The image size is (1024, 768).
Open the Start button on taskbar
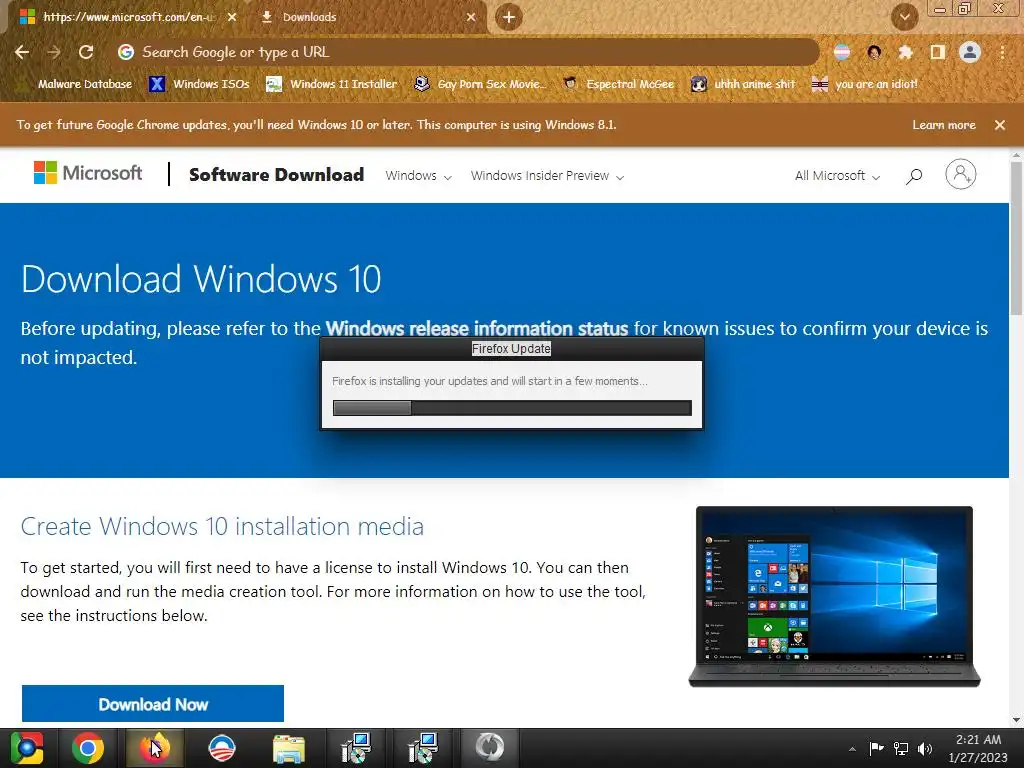(x=27, y=748)
